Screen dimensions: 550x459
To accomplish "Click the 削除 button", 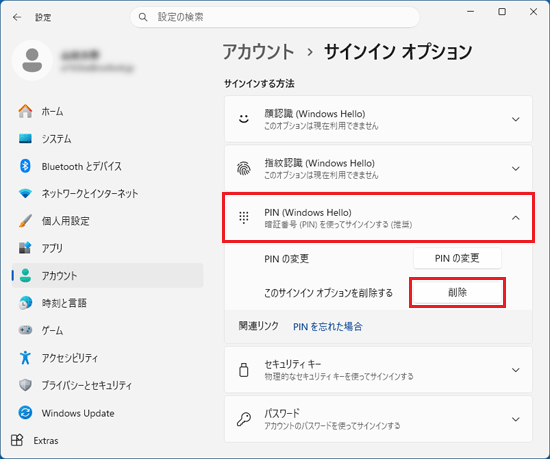I will (457, 292).
